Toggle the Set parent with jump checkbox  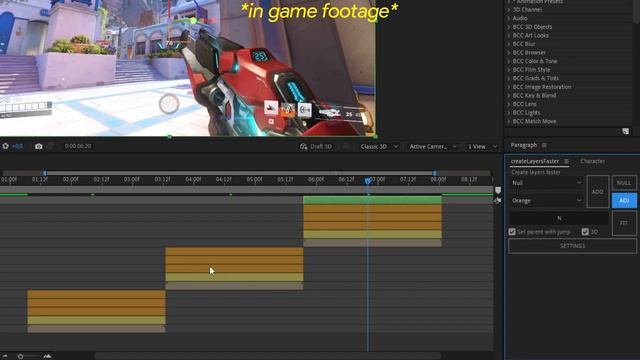coord(512,232)
